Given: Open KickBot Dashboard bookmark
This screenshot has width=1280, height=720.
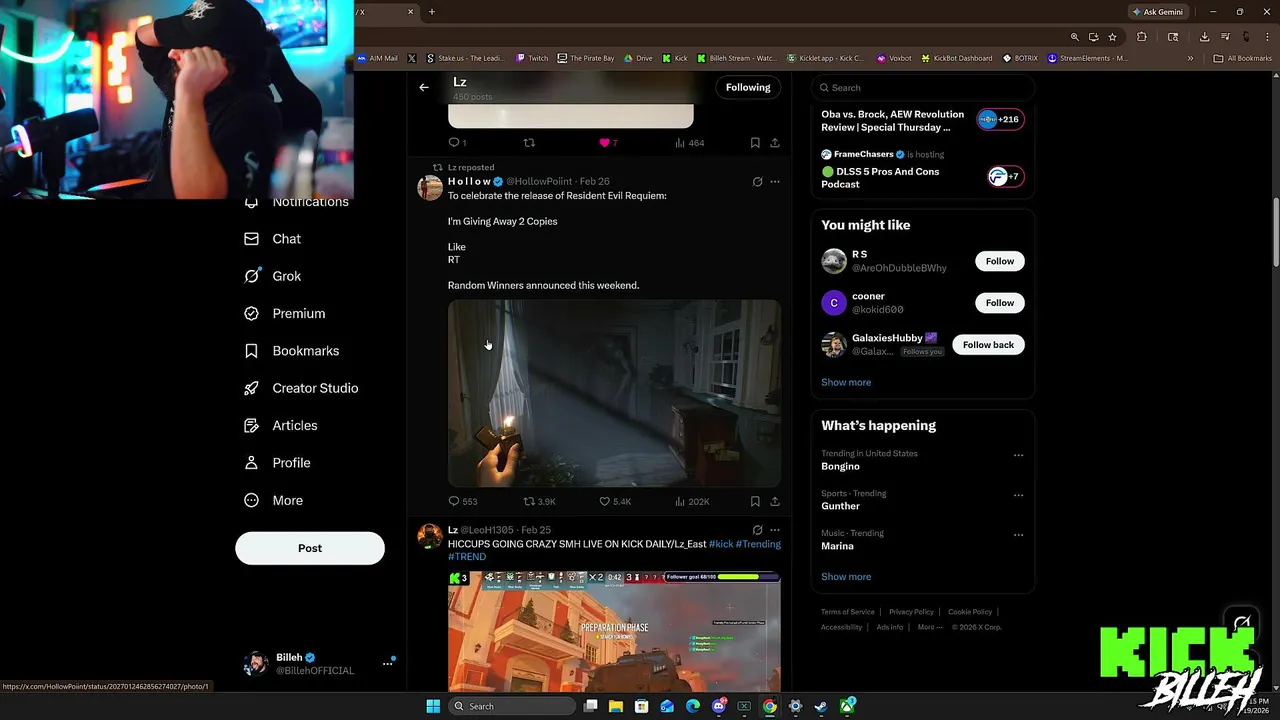Looking at the screenshot, I should 957,58.
